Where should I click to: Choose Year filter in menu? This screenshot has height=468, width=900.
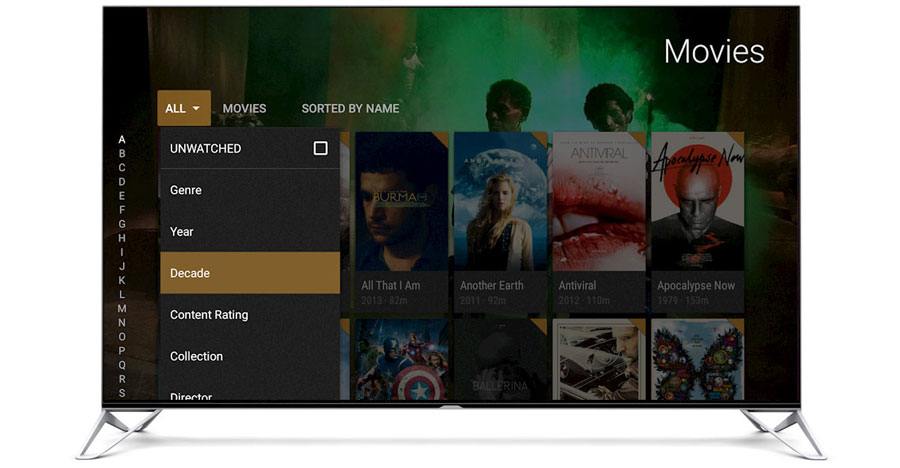250,231
